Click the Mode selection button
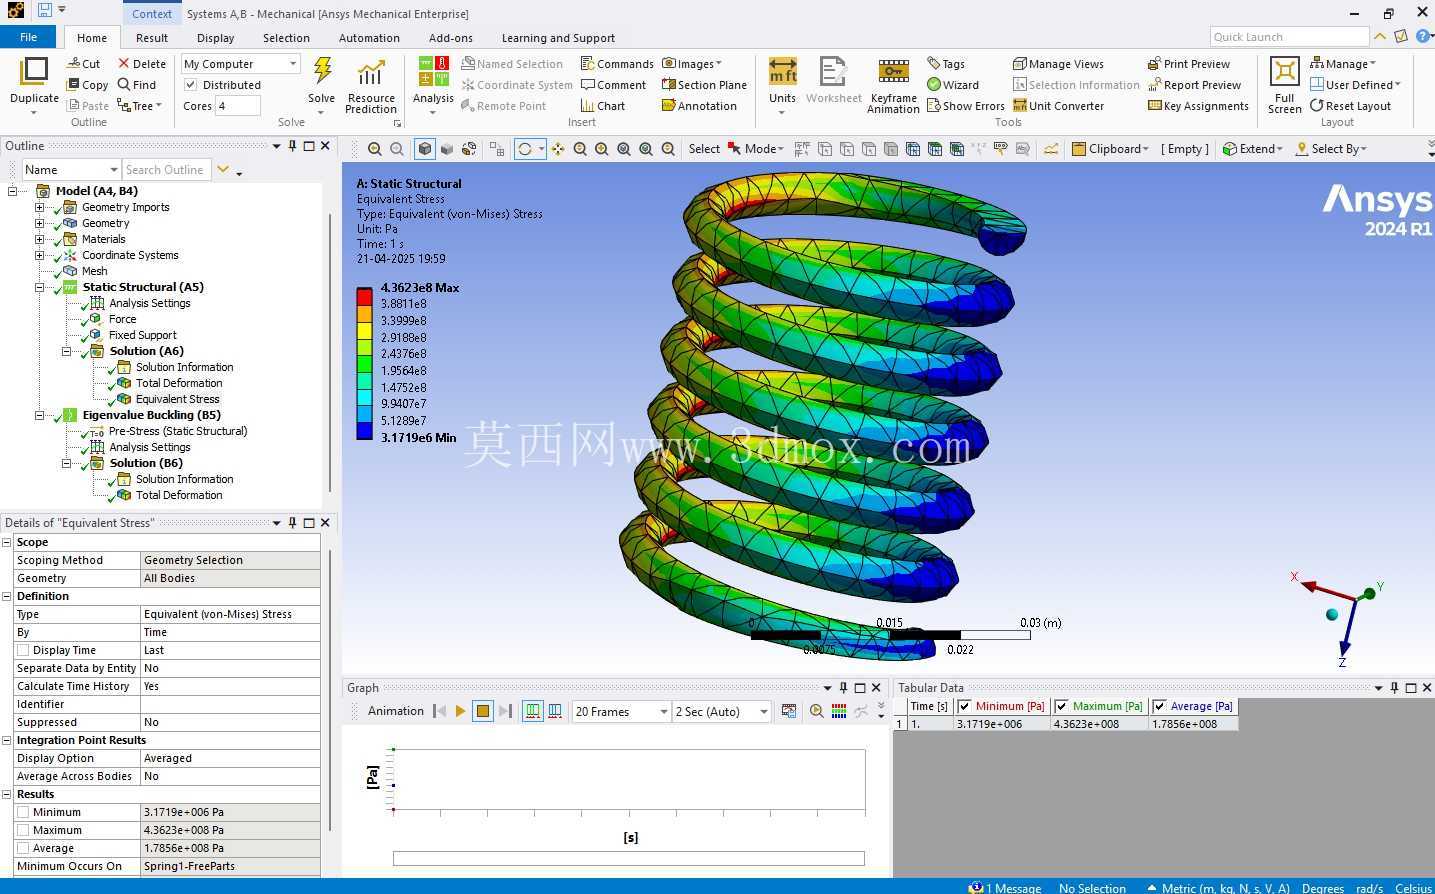Screen dimensions: 1435x894 756,149
